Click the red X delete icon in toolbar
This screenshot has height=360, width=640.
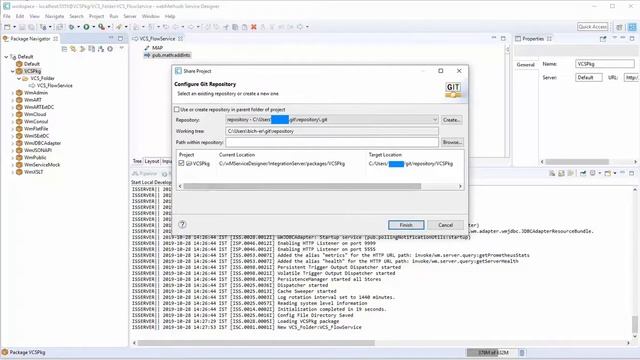(253, 27)
